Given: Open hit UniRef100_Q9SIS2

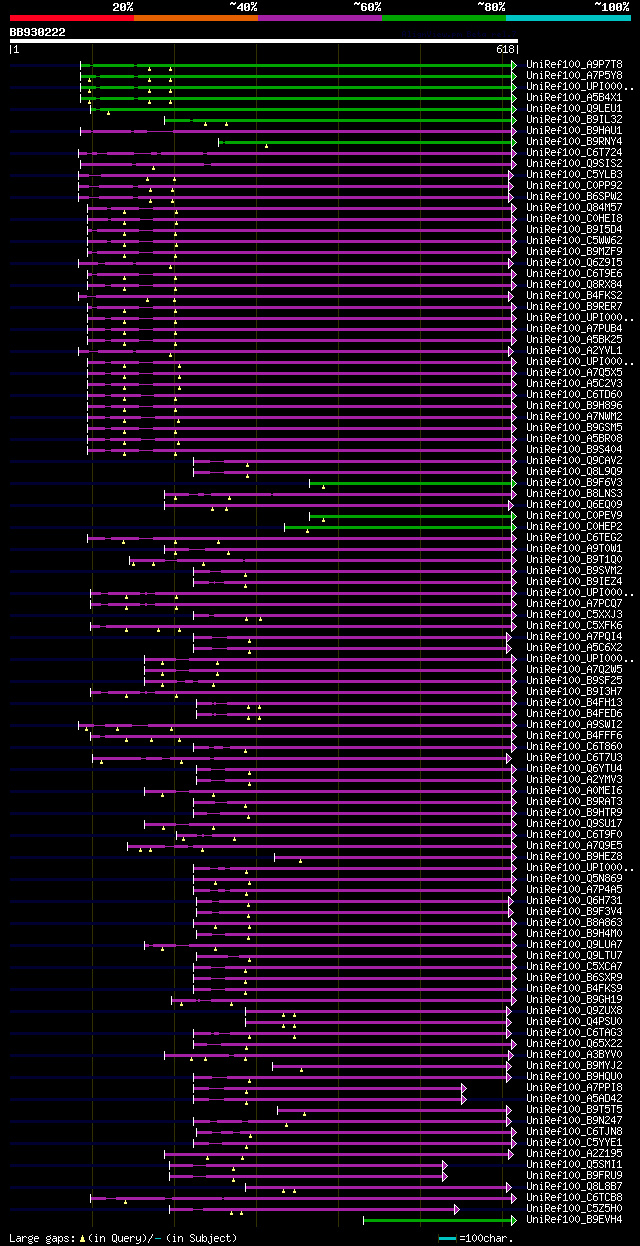Looking at the screenshot, I should point(574,164).
